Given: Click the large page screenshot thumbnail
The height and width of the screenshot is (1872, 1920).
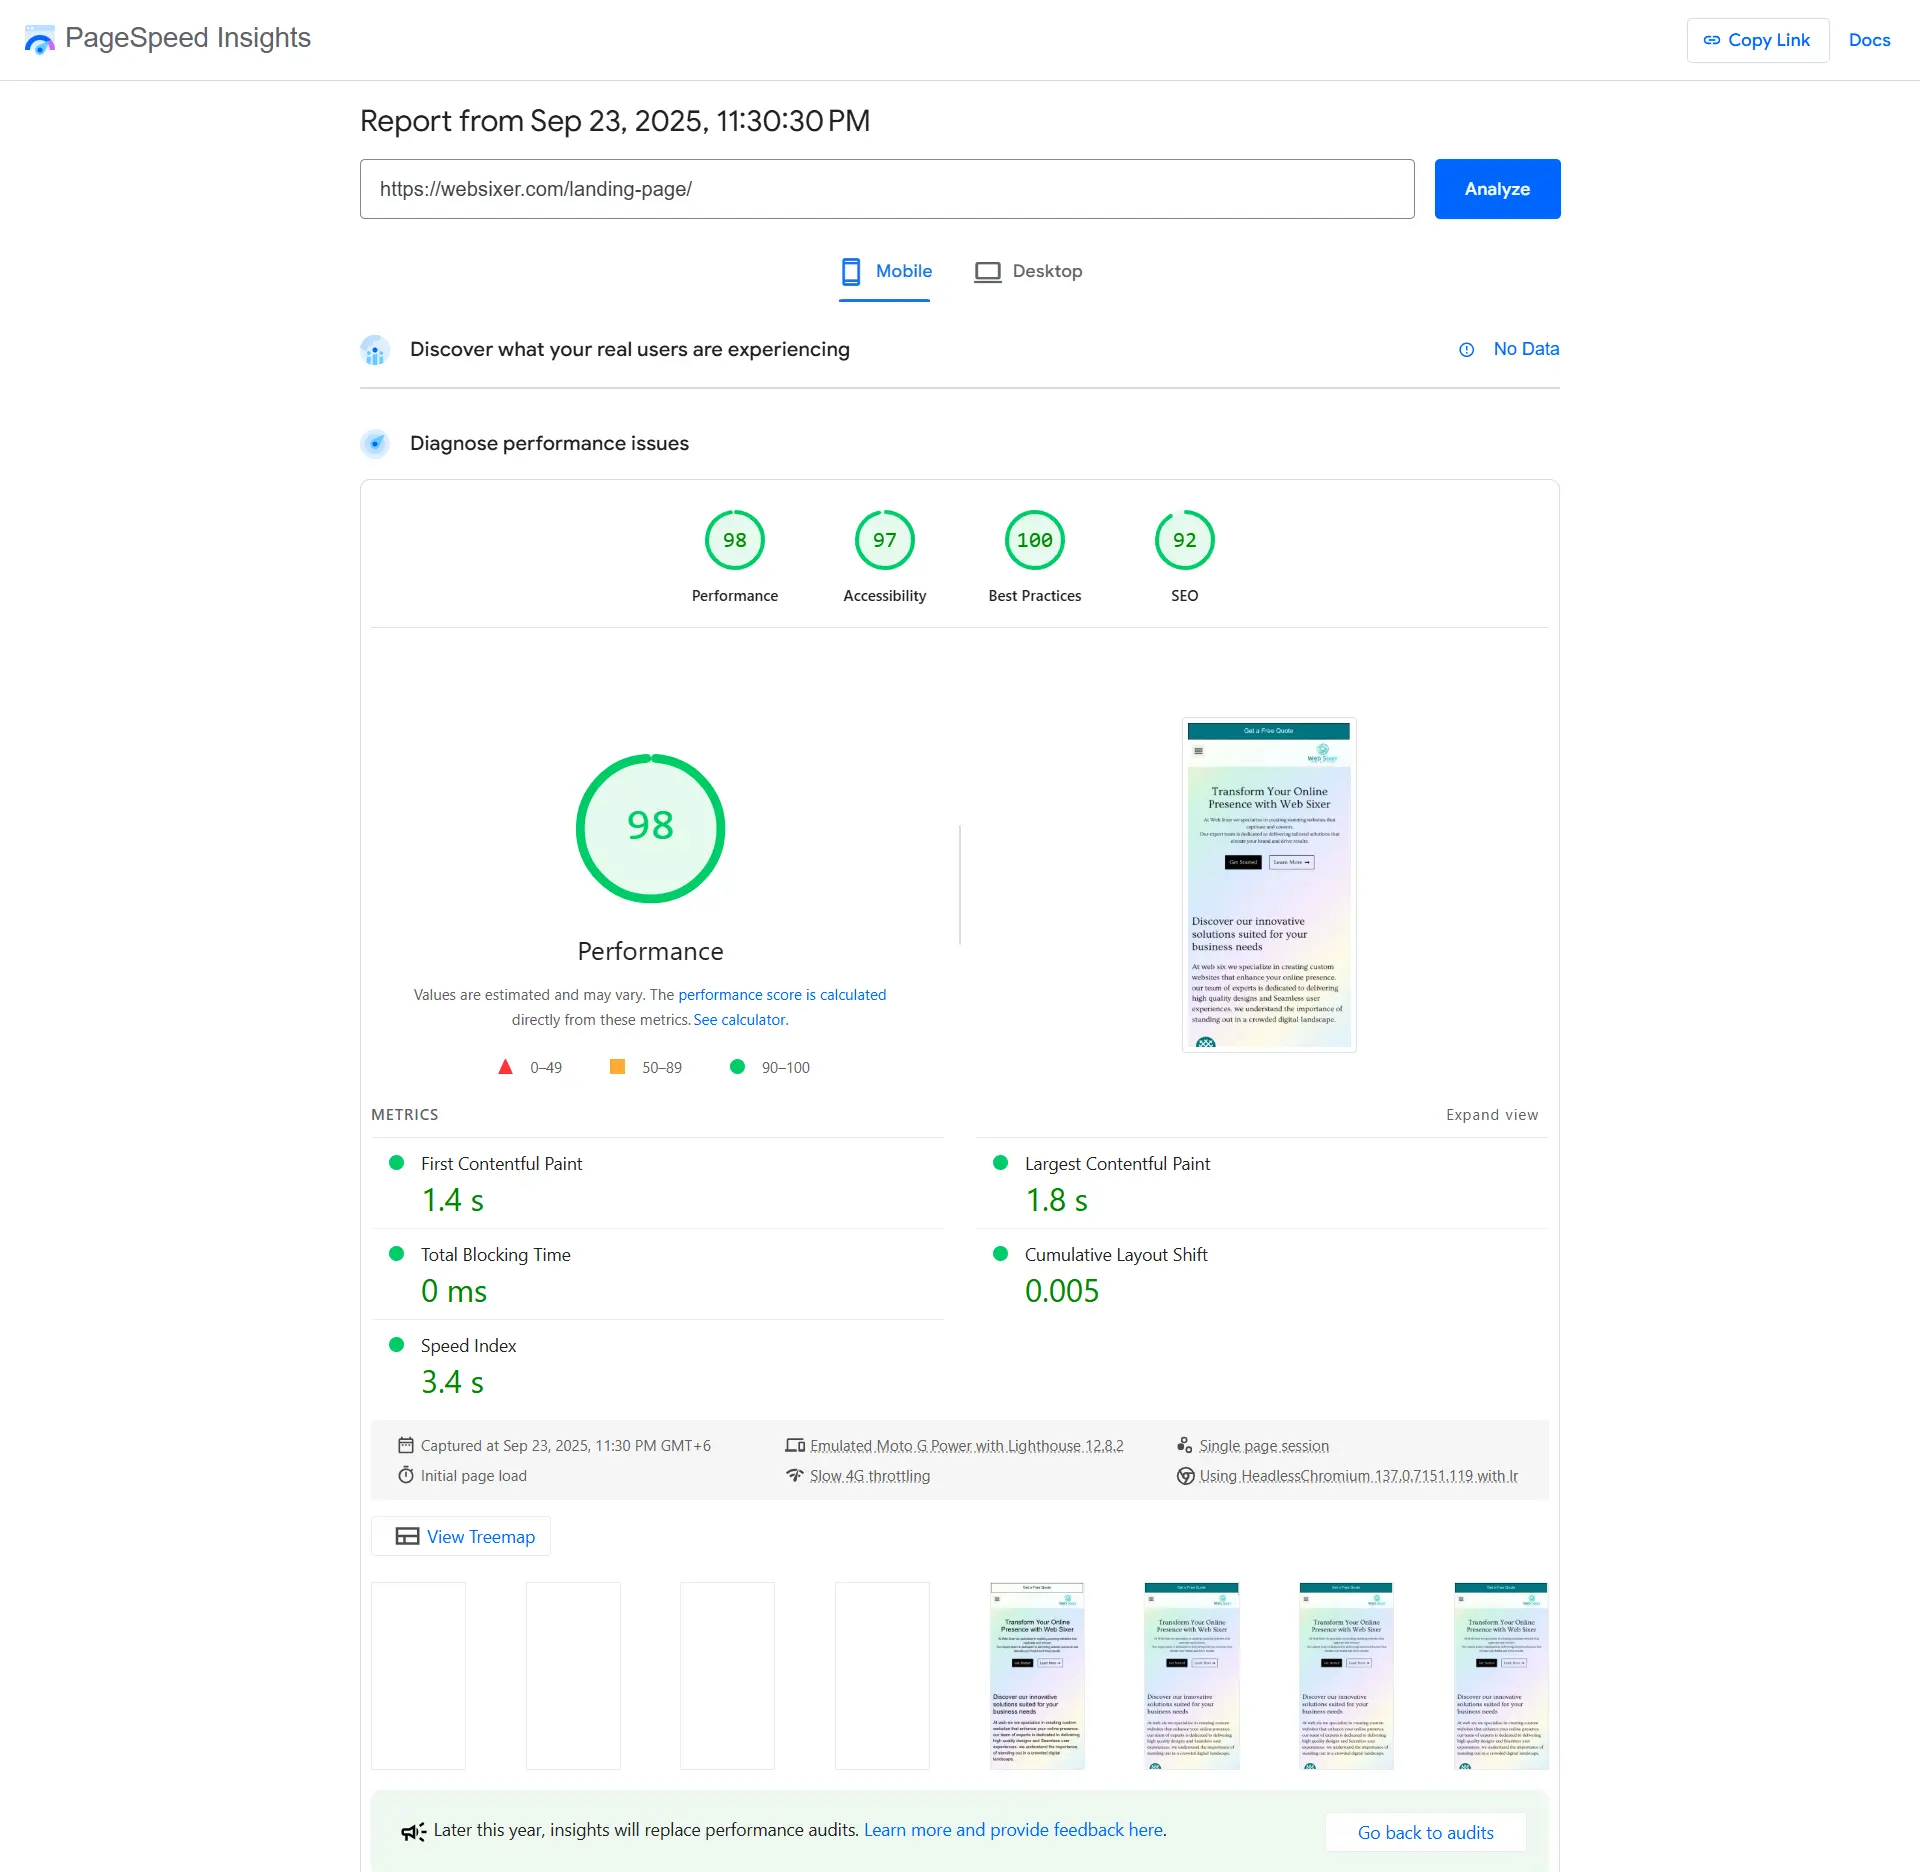Looking at the screenshot, I should [1268, 885].
